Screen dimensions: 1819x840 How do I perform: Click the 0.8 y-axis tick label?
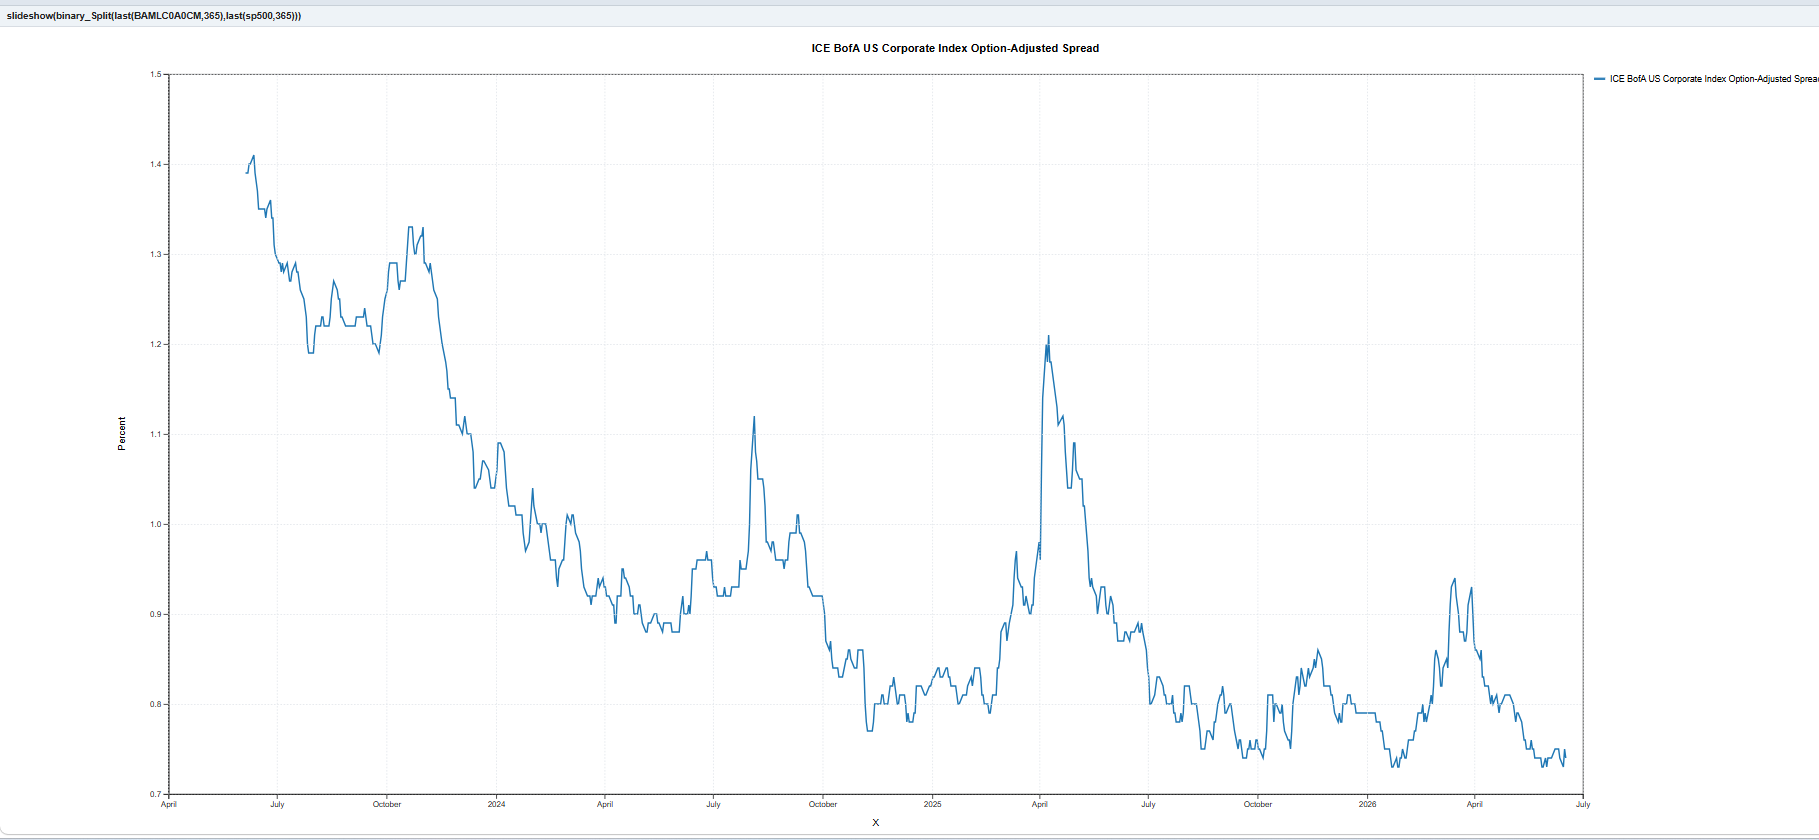tap(156, 704)
